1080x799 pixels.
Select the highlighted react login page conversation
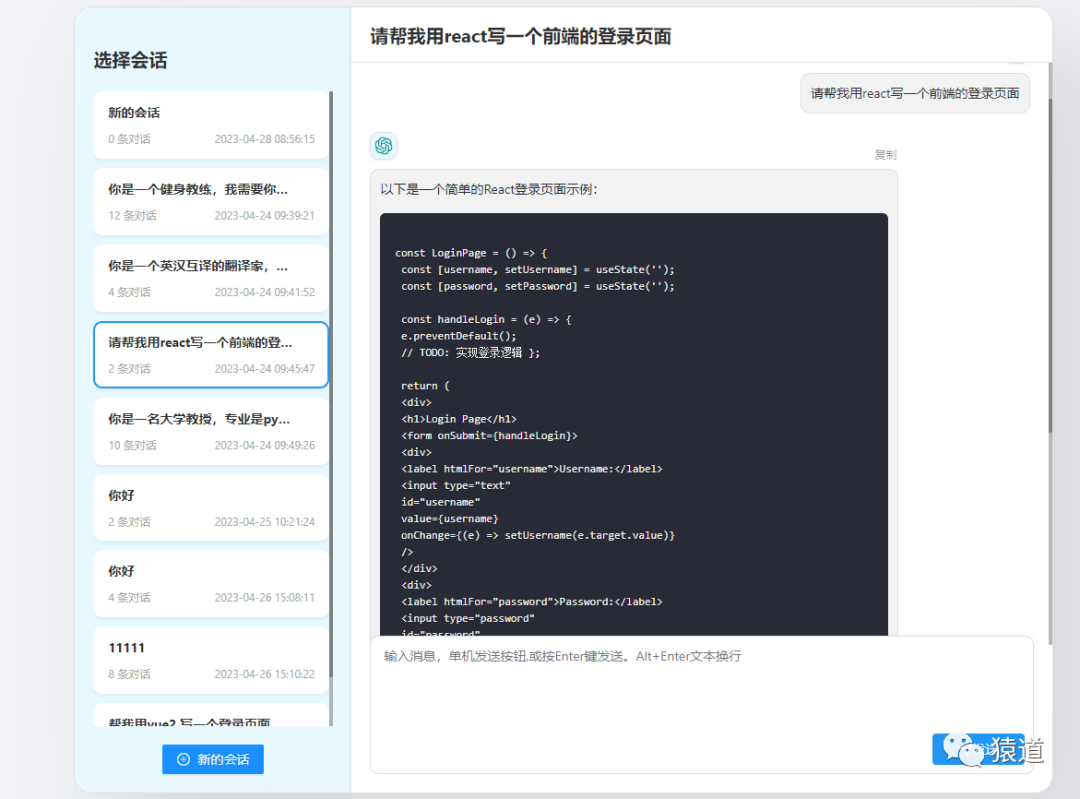point(210,354)
